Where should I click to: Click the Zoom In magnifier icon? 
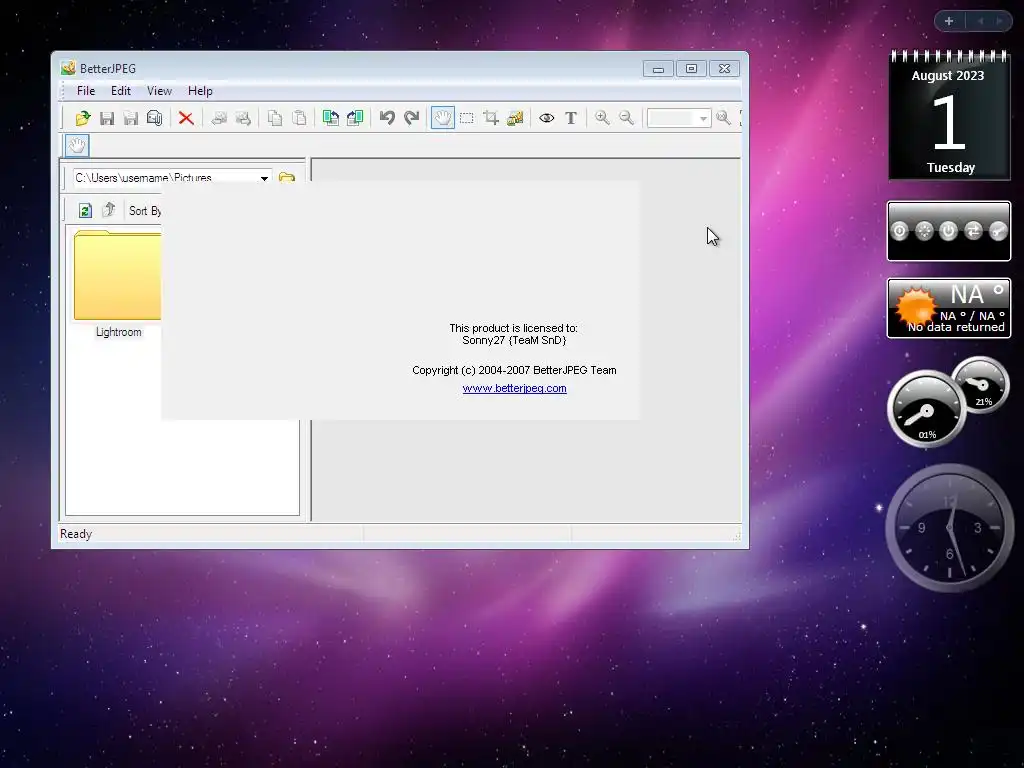[x=602, y=118]
